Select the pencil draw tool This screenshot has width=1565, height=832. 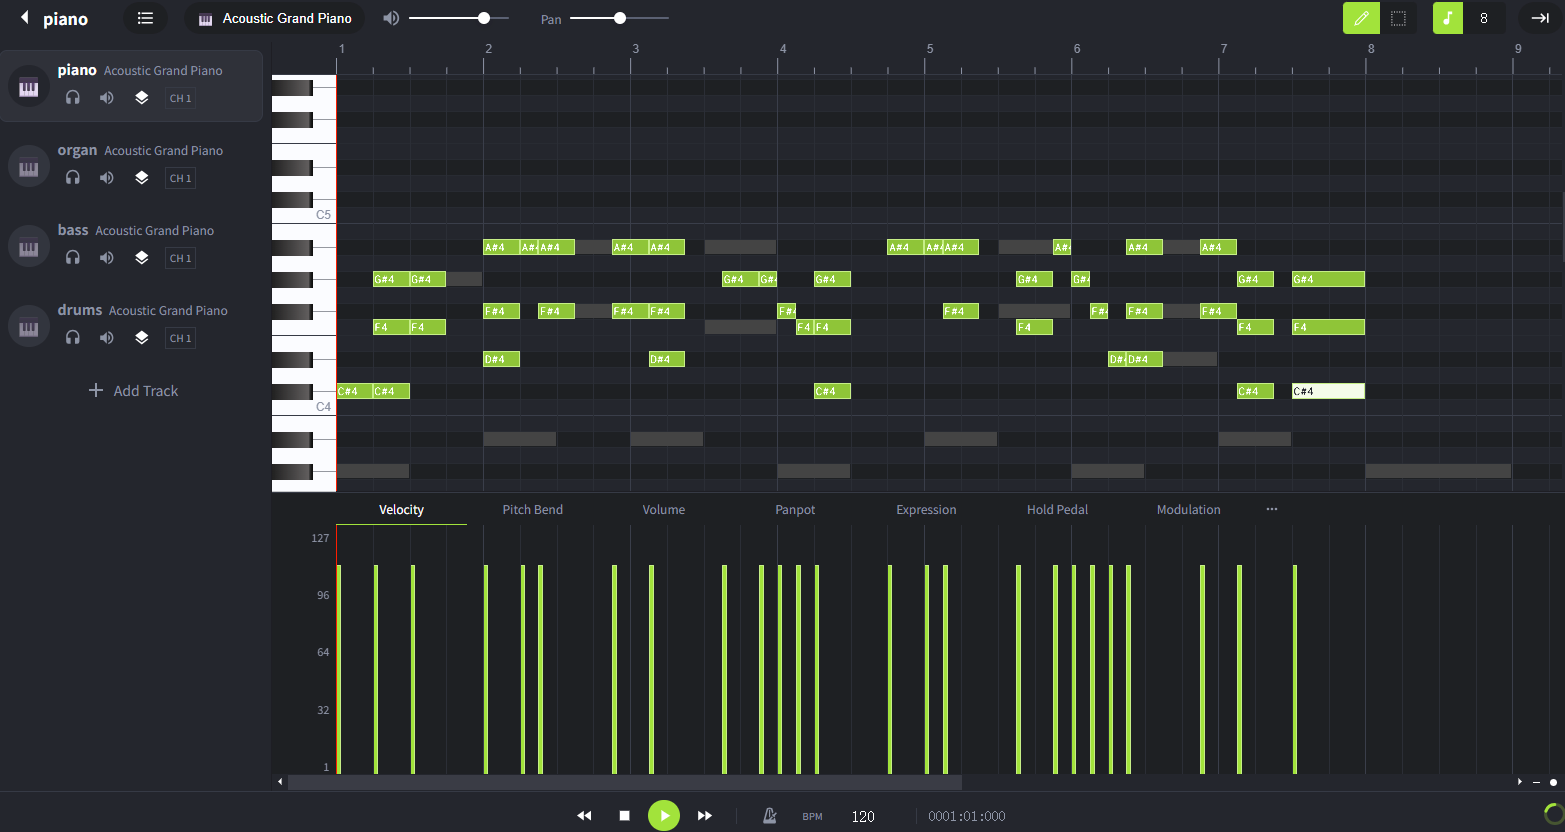(1361, 18)
